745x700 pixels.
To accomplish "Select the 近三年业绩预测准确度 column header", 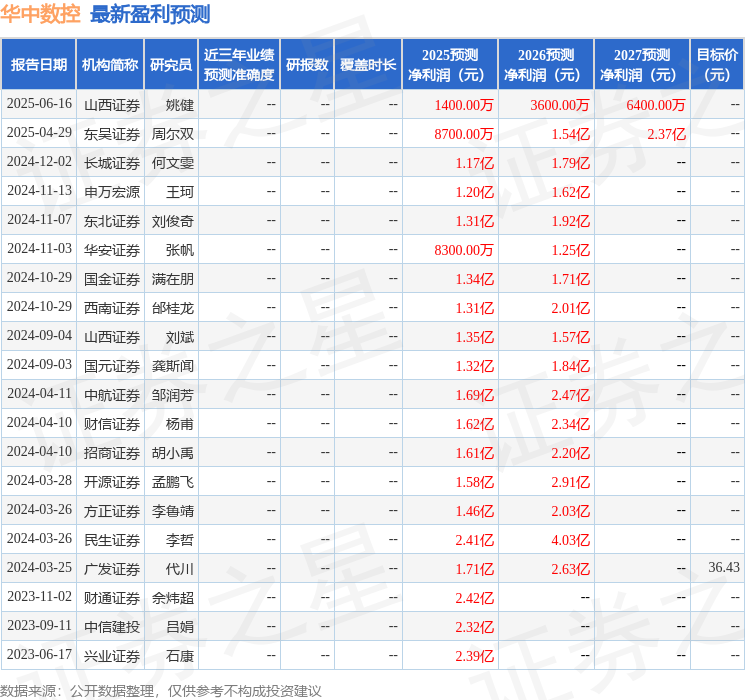I will coord(239,65).
